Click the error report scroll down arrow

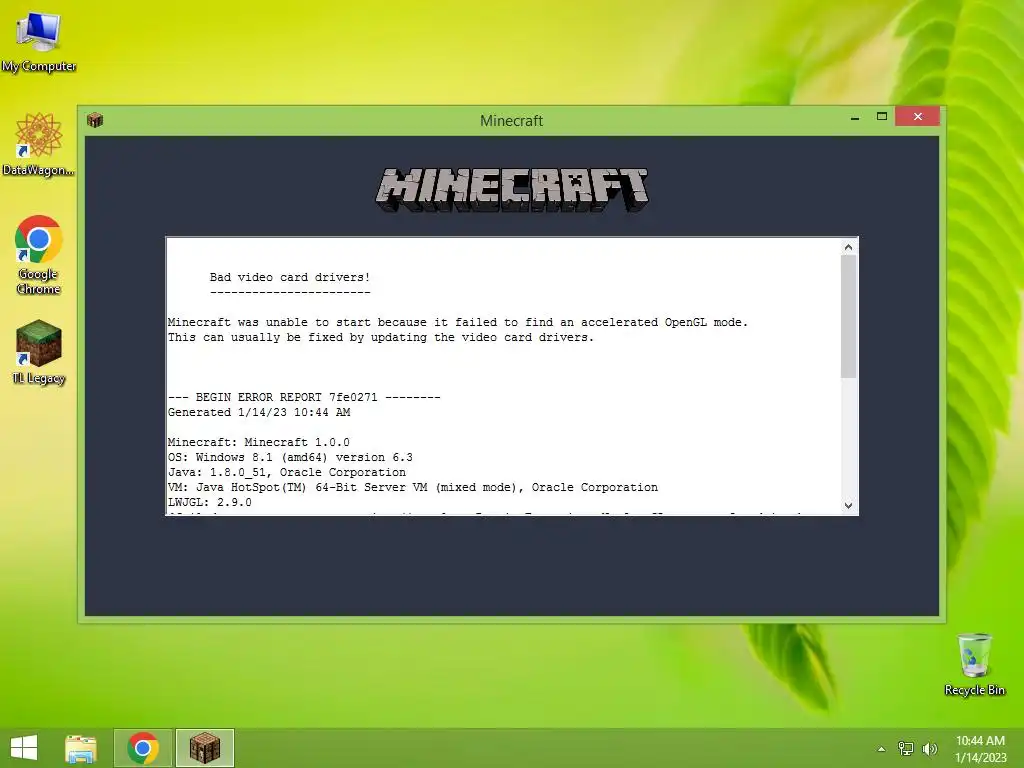pos(848,505)
